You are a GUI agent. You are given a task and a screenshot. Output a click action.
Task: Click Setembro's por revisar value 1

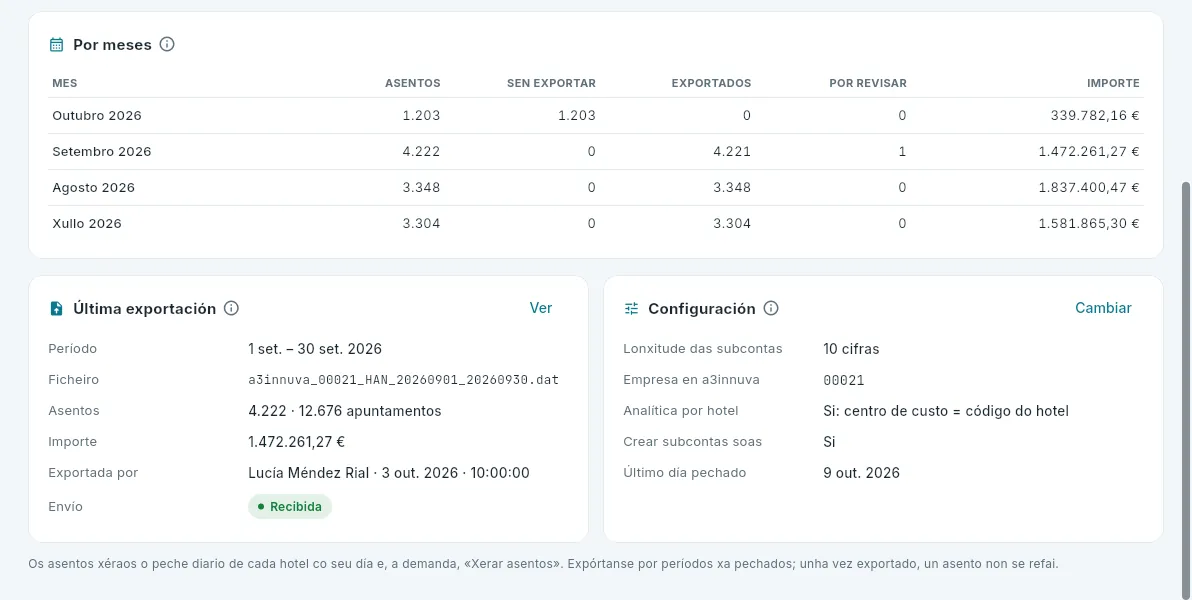point(902,151)
